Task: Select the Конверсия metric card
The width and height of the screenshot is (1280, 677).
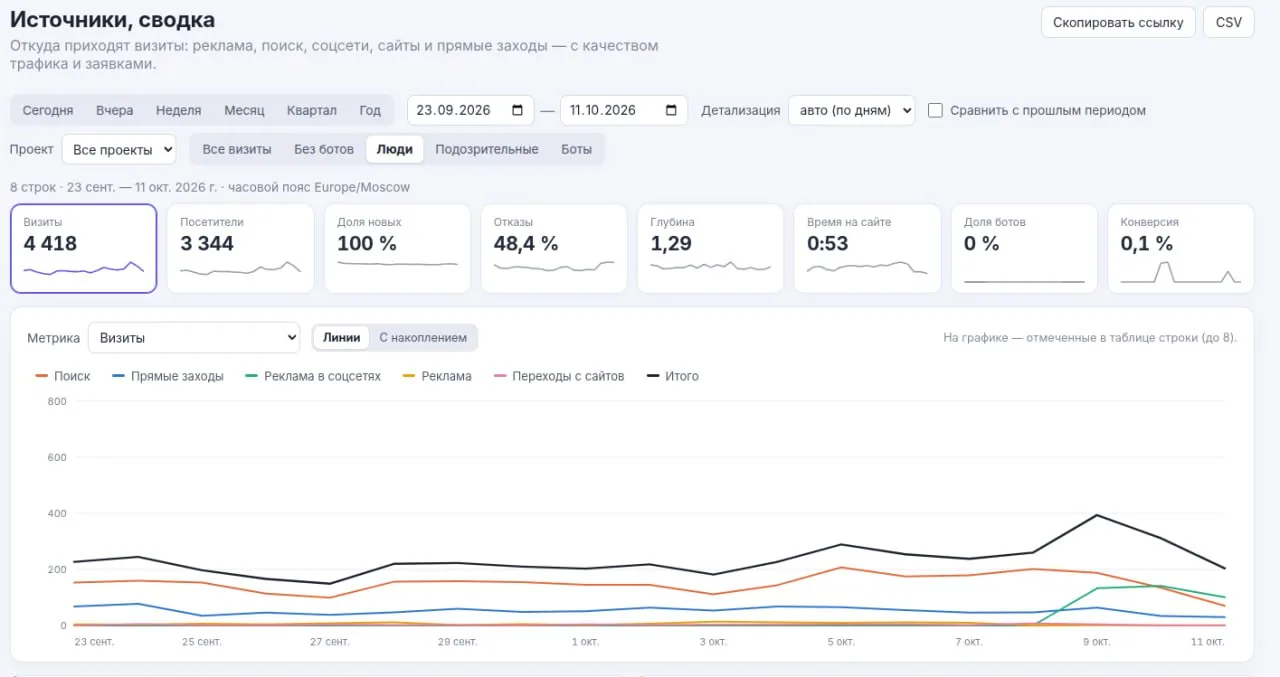Action: click(x=1181, y=249)
